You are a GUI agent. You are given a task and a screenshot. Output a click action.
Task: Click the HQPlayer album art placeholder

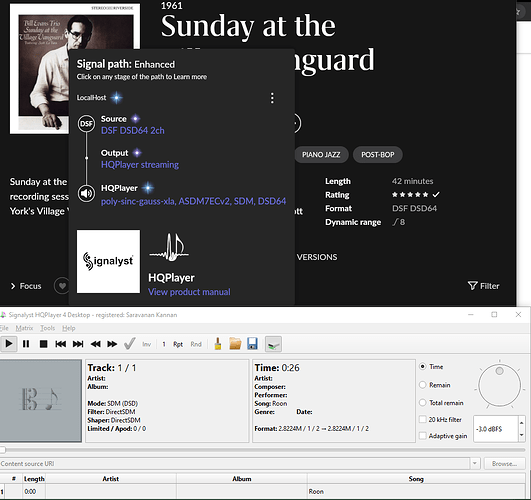41,400
